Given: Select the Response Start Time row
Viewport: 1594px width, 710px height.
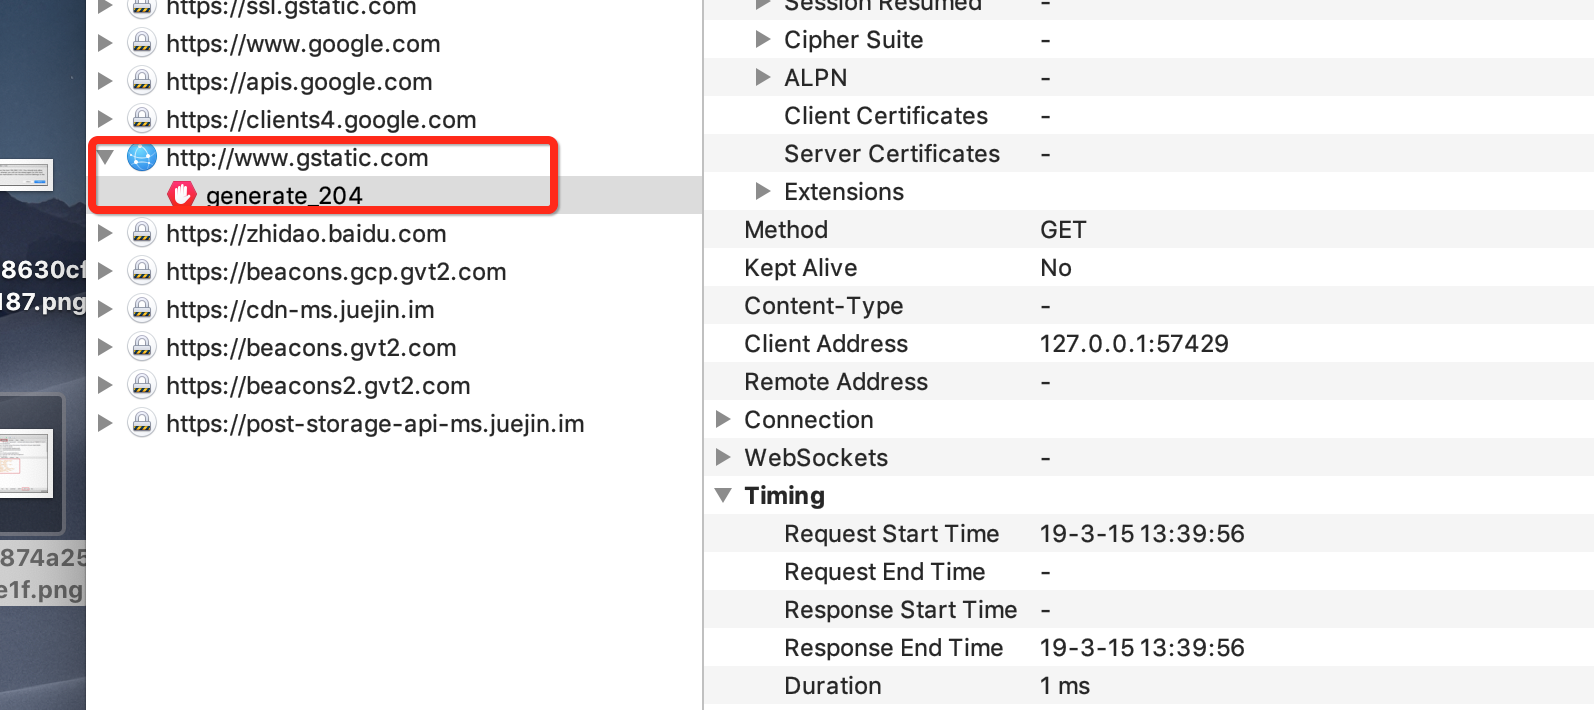Looking at the screenshot, I should tap(1149, 610).
